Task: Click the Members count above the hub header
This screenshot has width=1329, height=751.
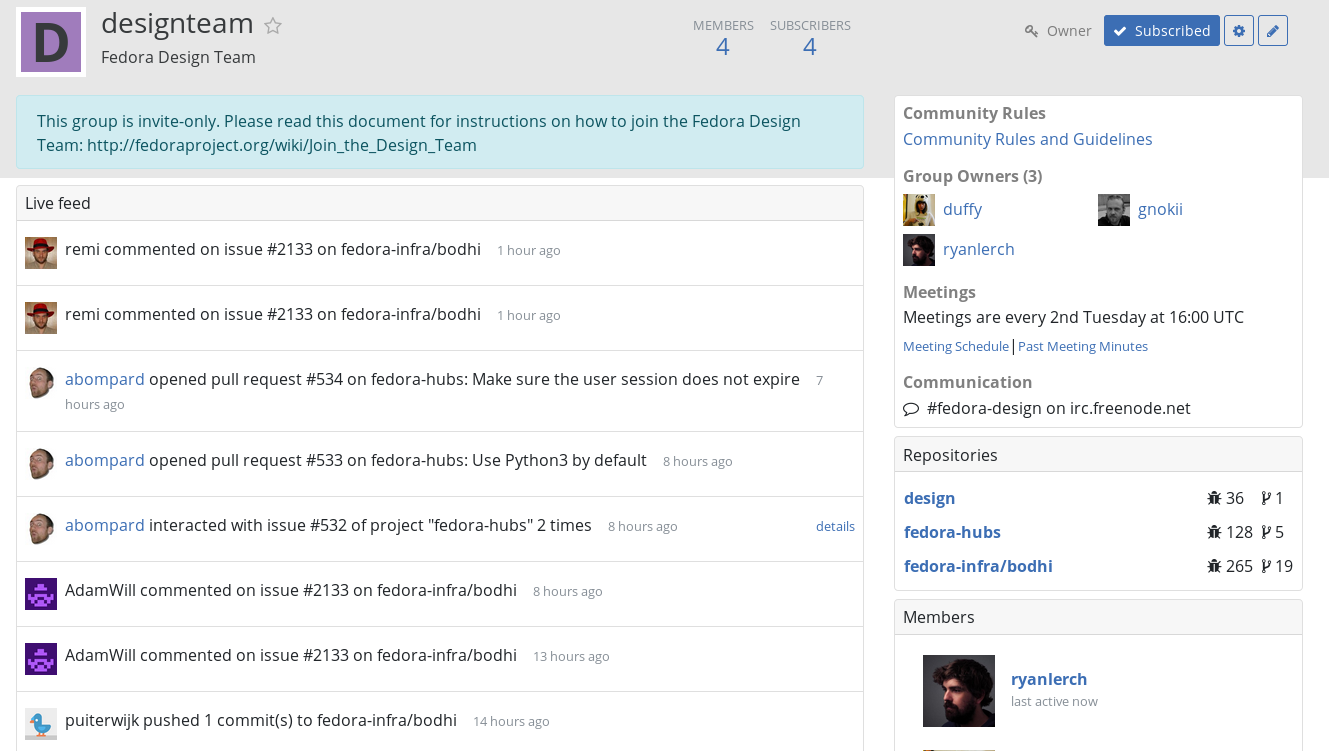Action: point(723,46)
